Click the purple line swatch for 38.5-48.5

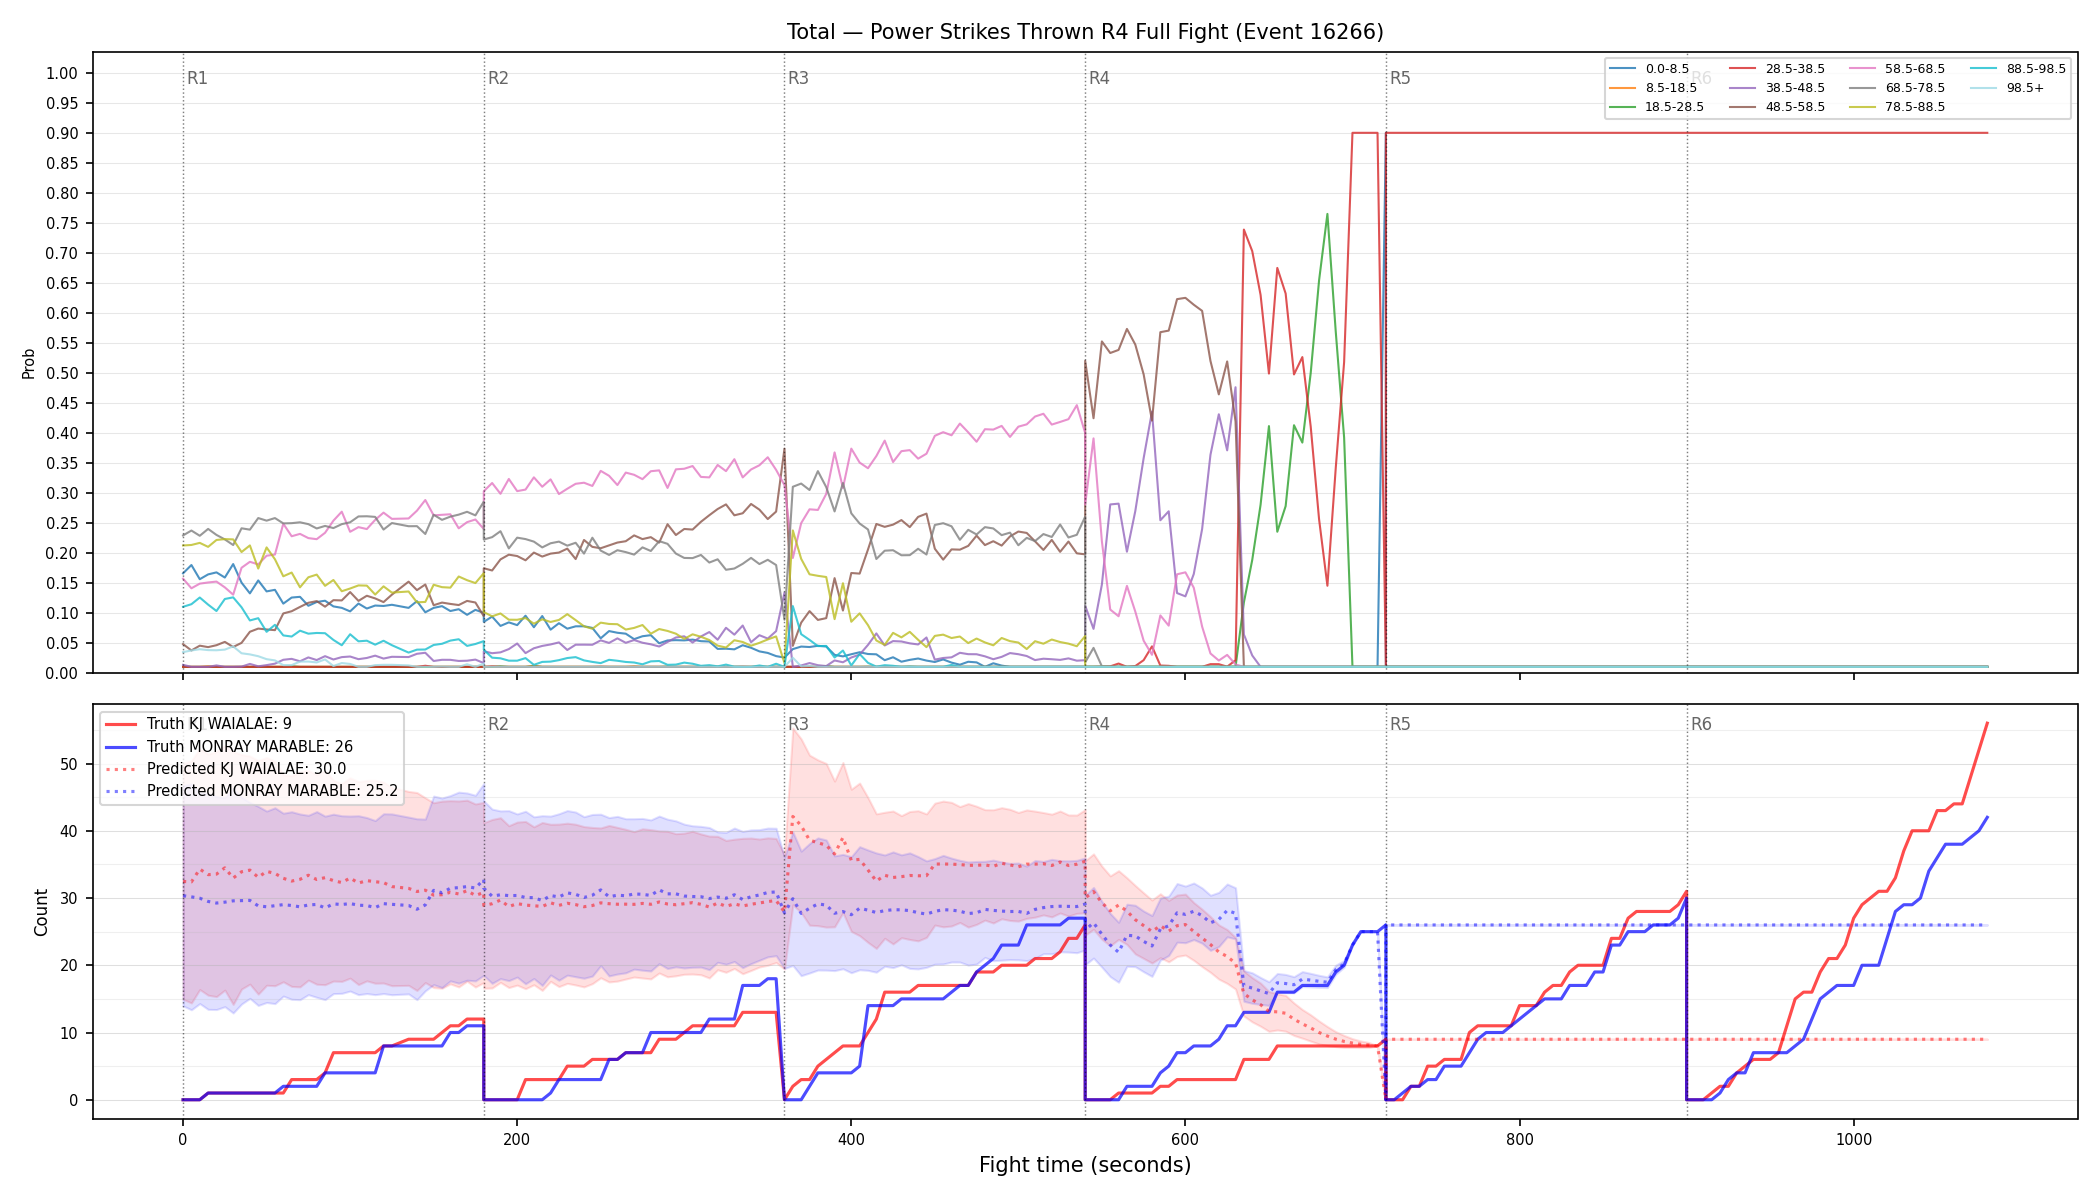1743,88
